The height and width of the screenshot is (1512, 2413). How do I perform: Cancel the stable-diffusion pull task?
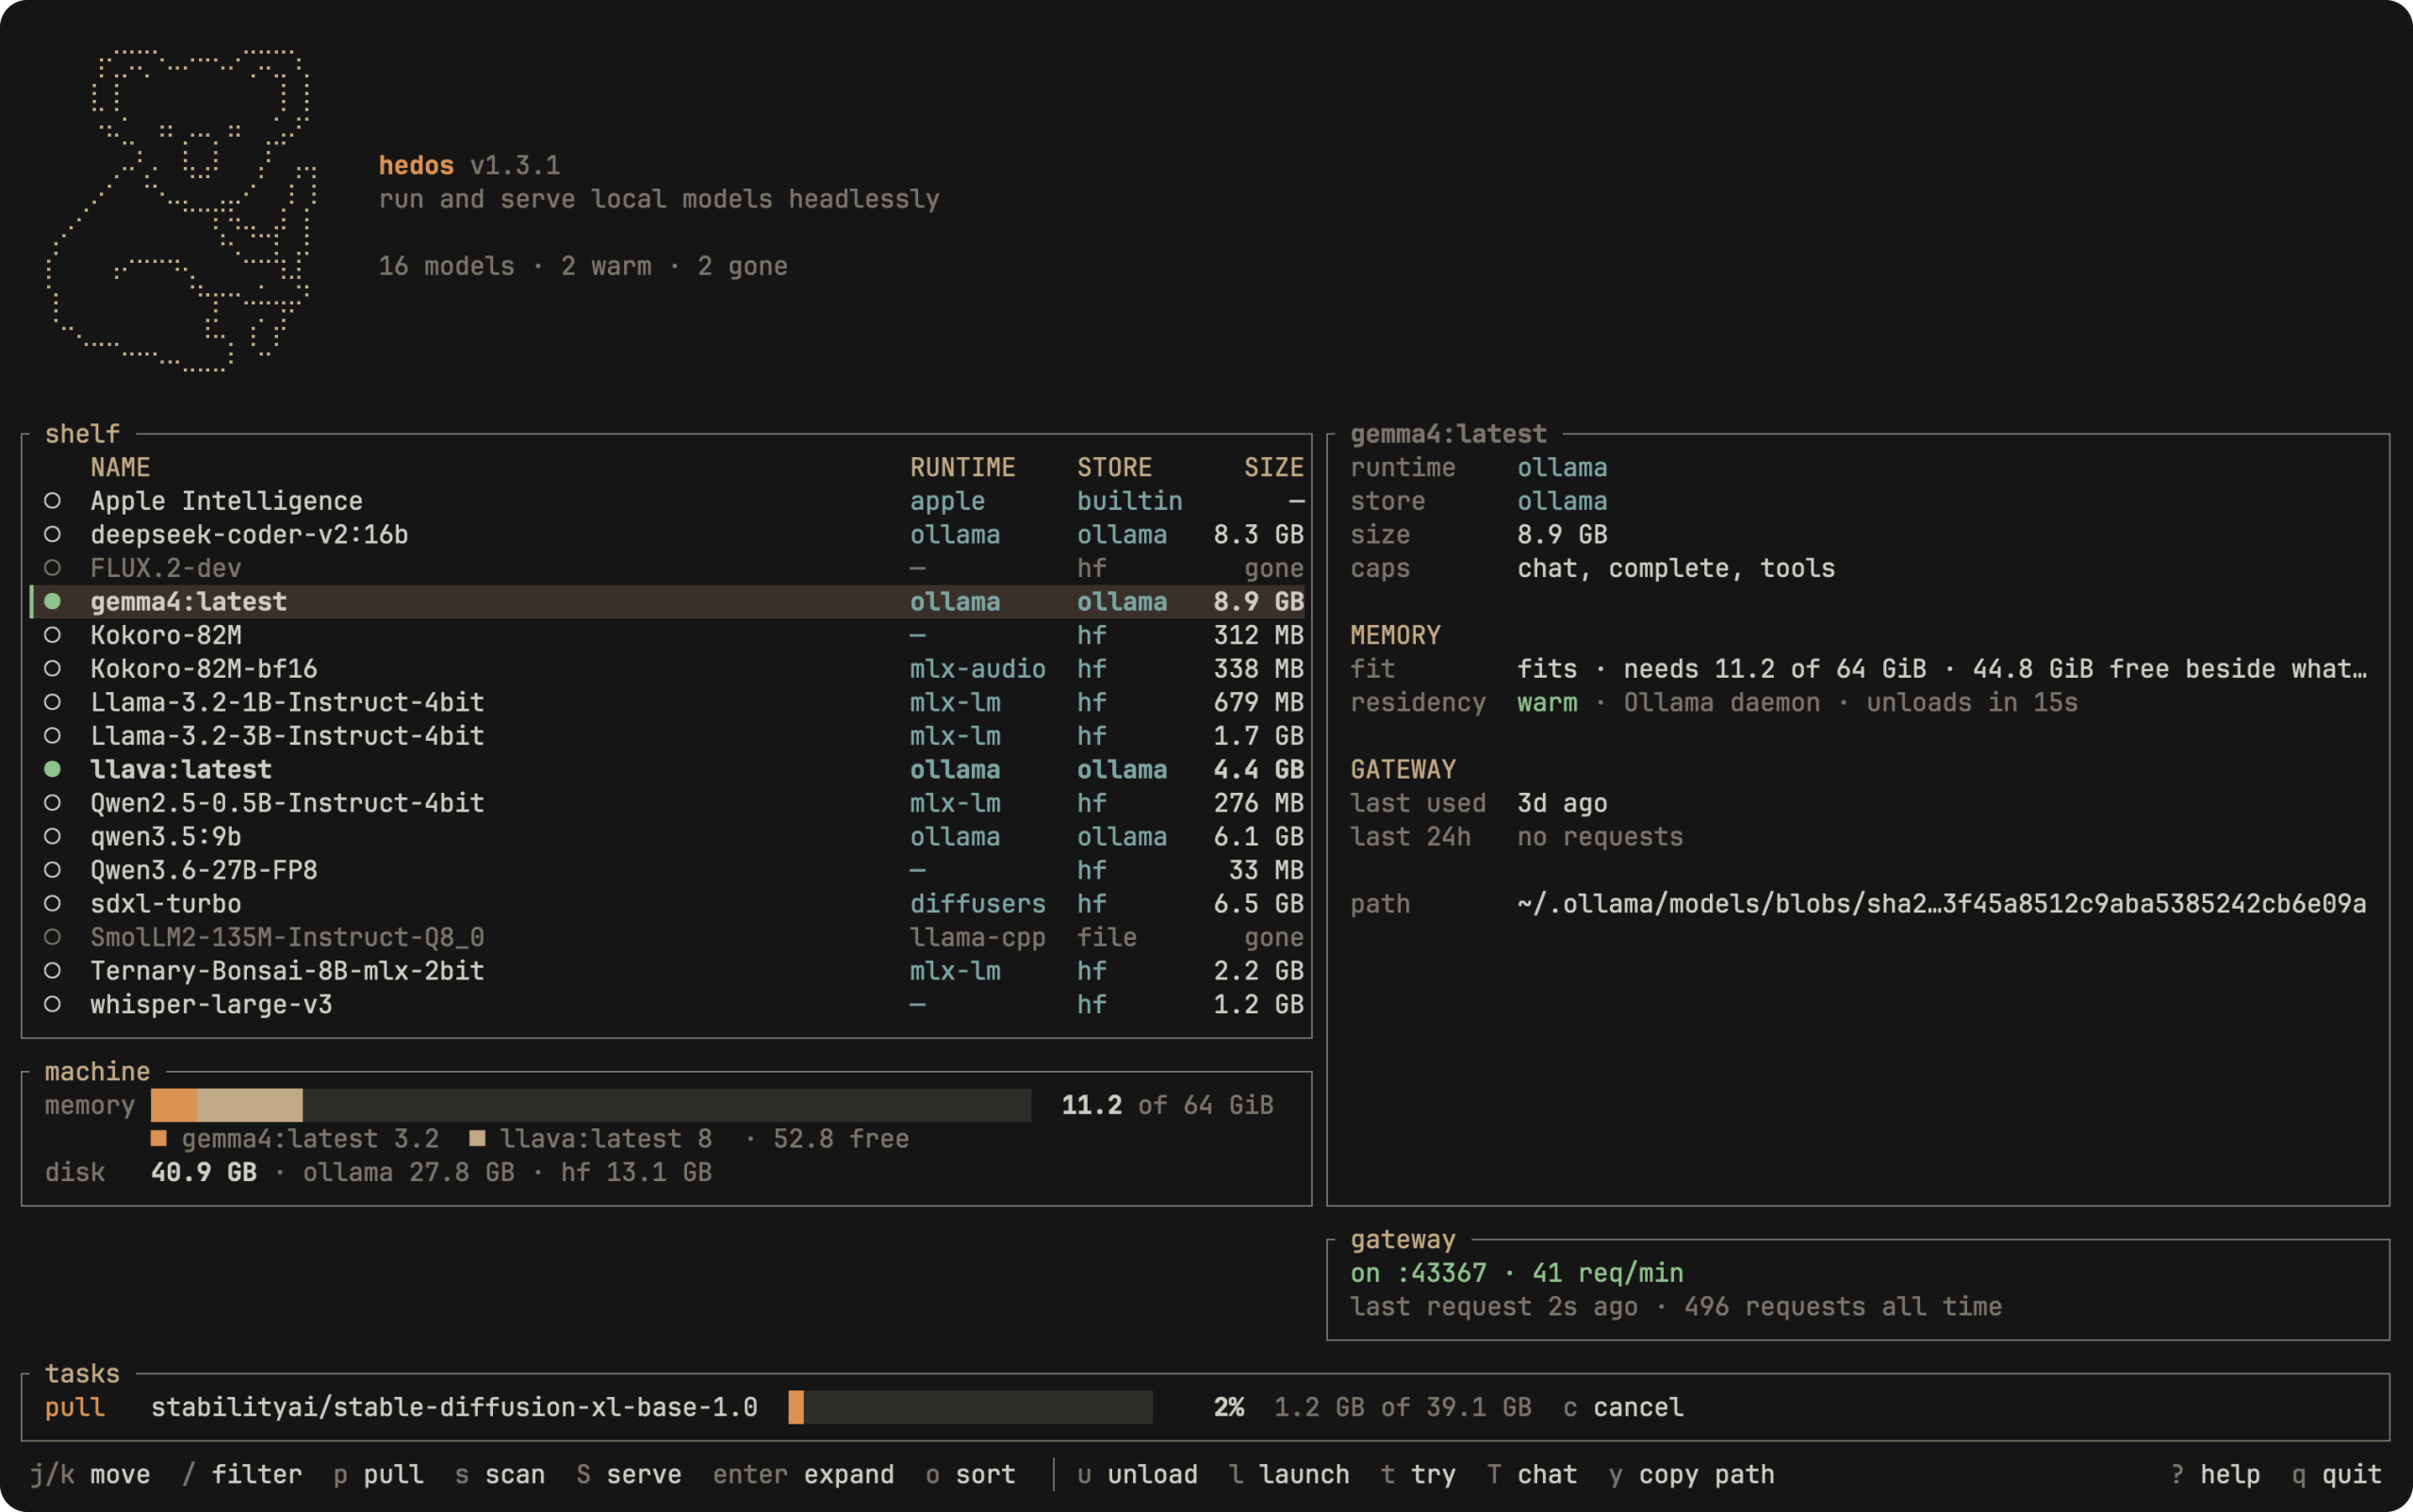point(1623,1407)
